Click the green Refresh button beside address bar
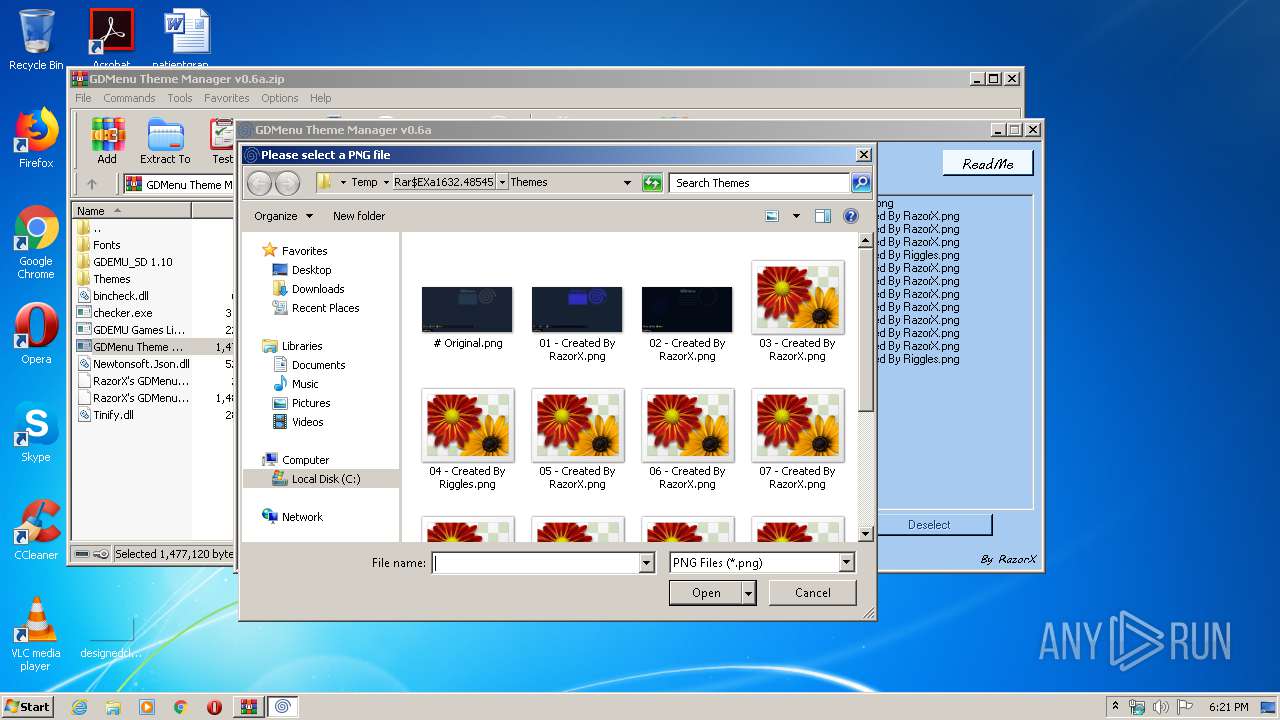This screenshot has height=720, width=1280. [x=652, y=183]
